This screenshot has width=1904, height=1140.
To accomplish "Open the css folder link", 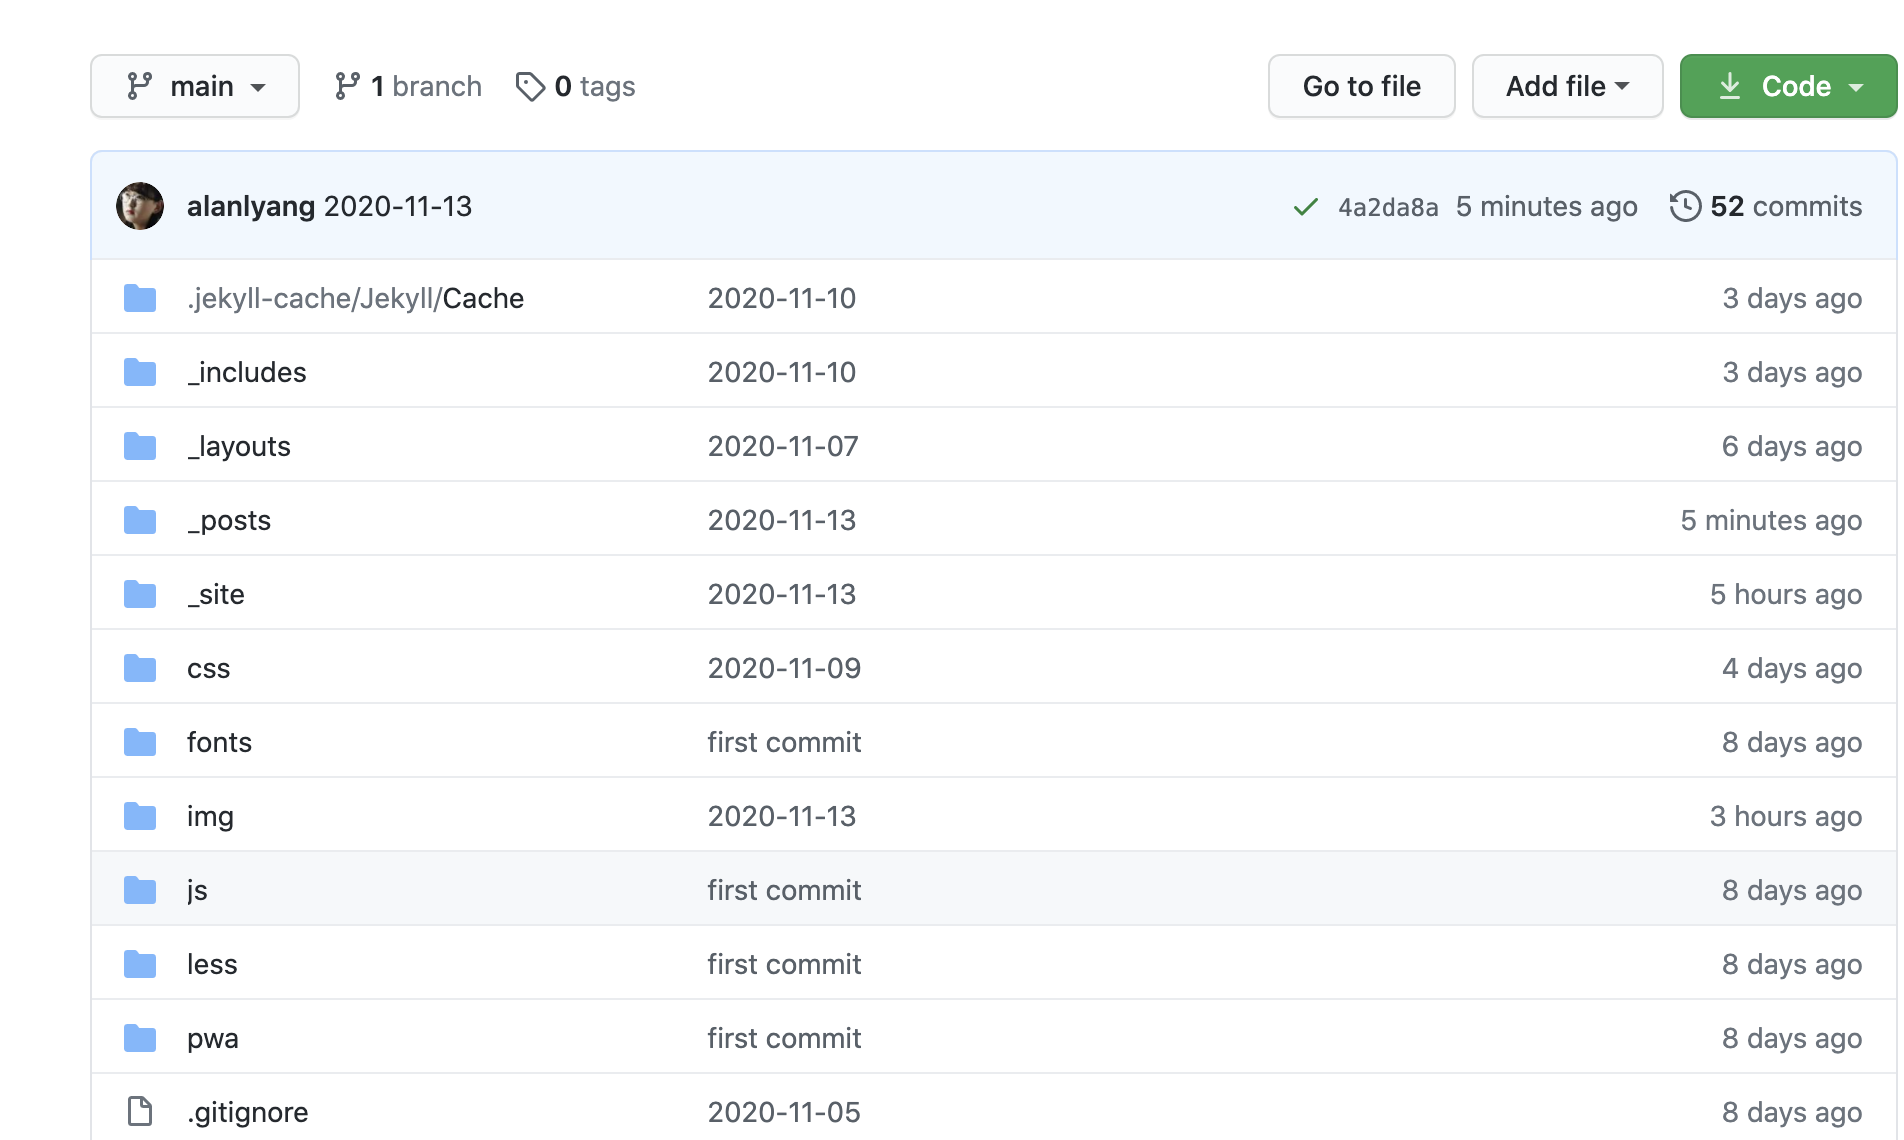I will (x=208, y=668).
